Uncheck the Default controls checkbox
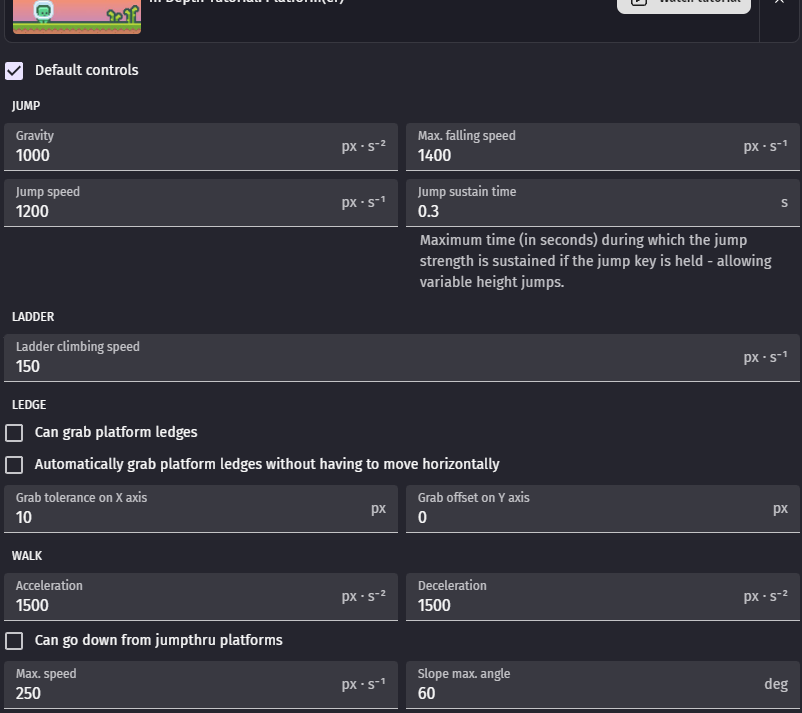802x713 pixels. (x=14, y=70)
